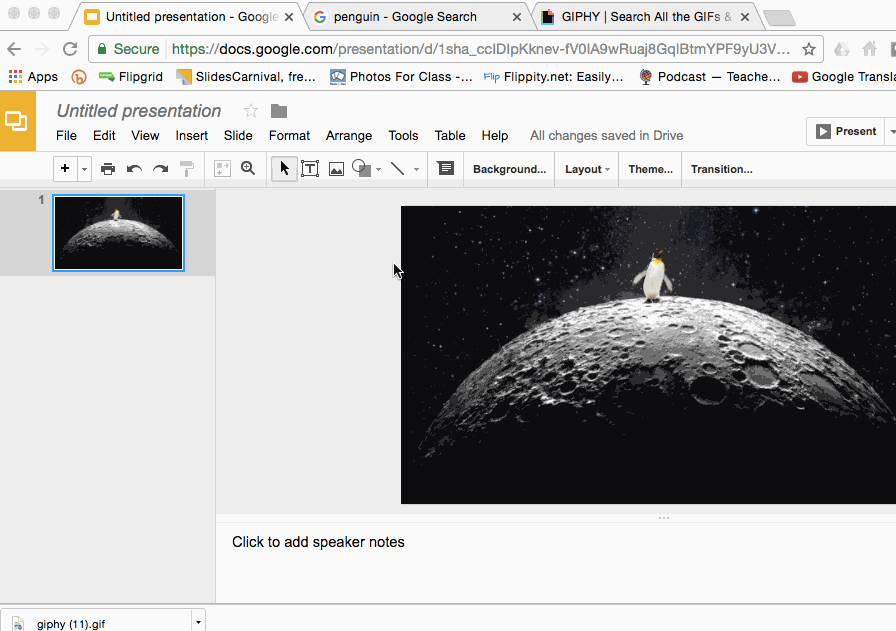This screenshot has width=896, height=631.
Task: Select the text box tool
Action: click(x=310, y=169)
